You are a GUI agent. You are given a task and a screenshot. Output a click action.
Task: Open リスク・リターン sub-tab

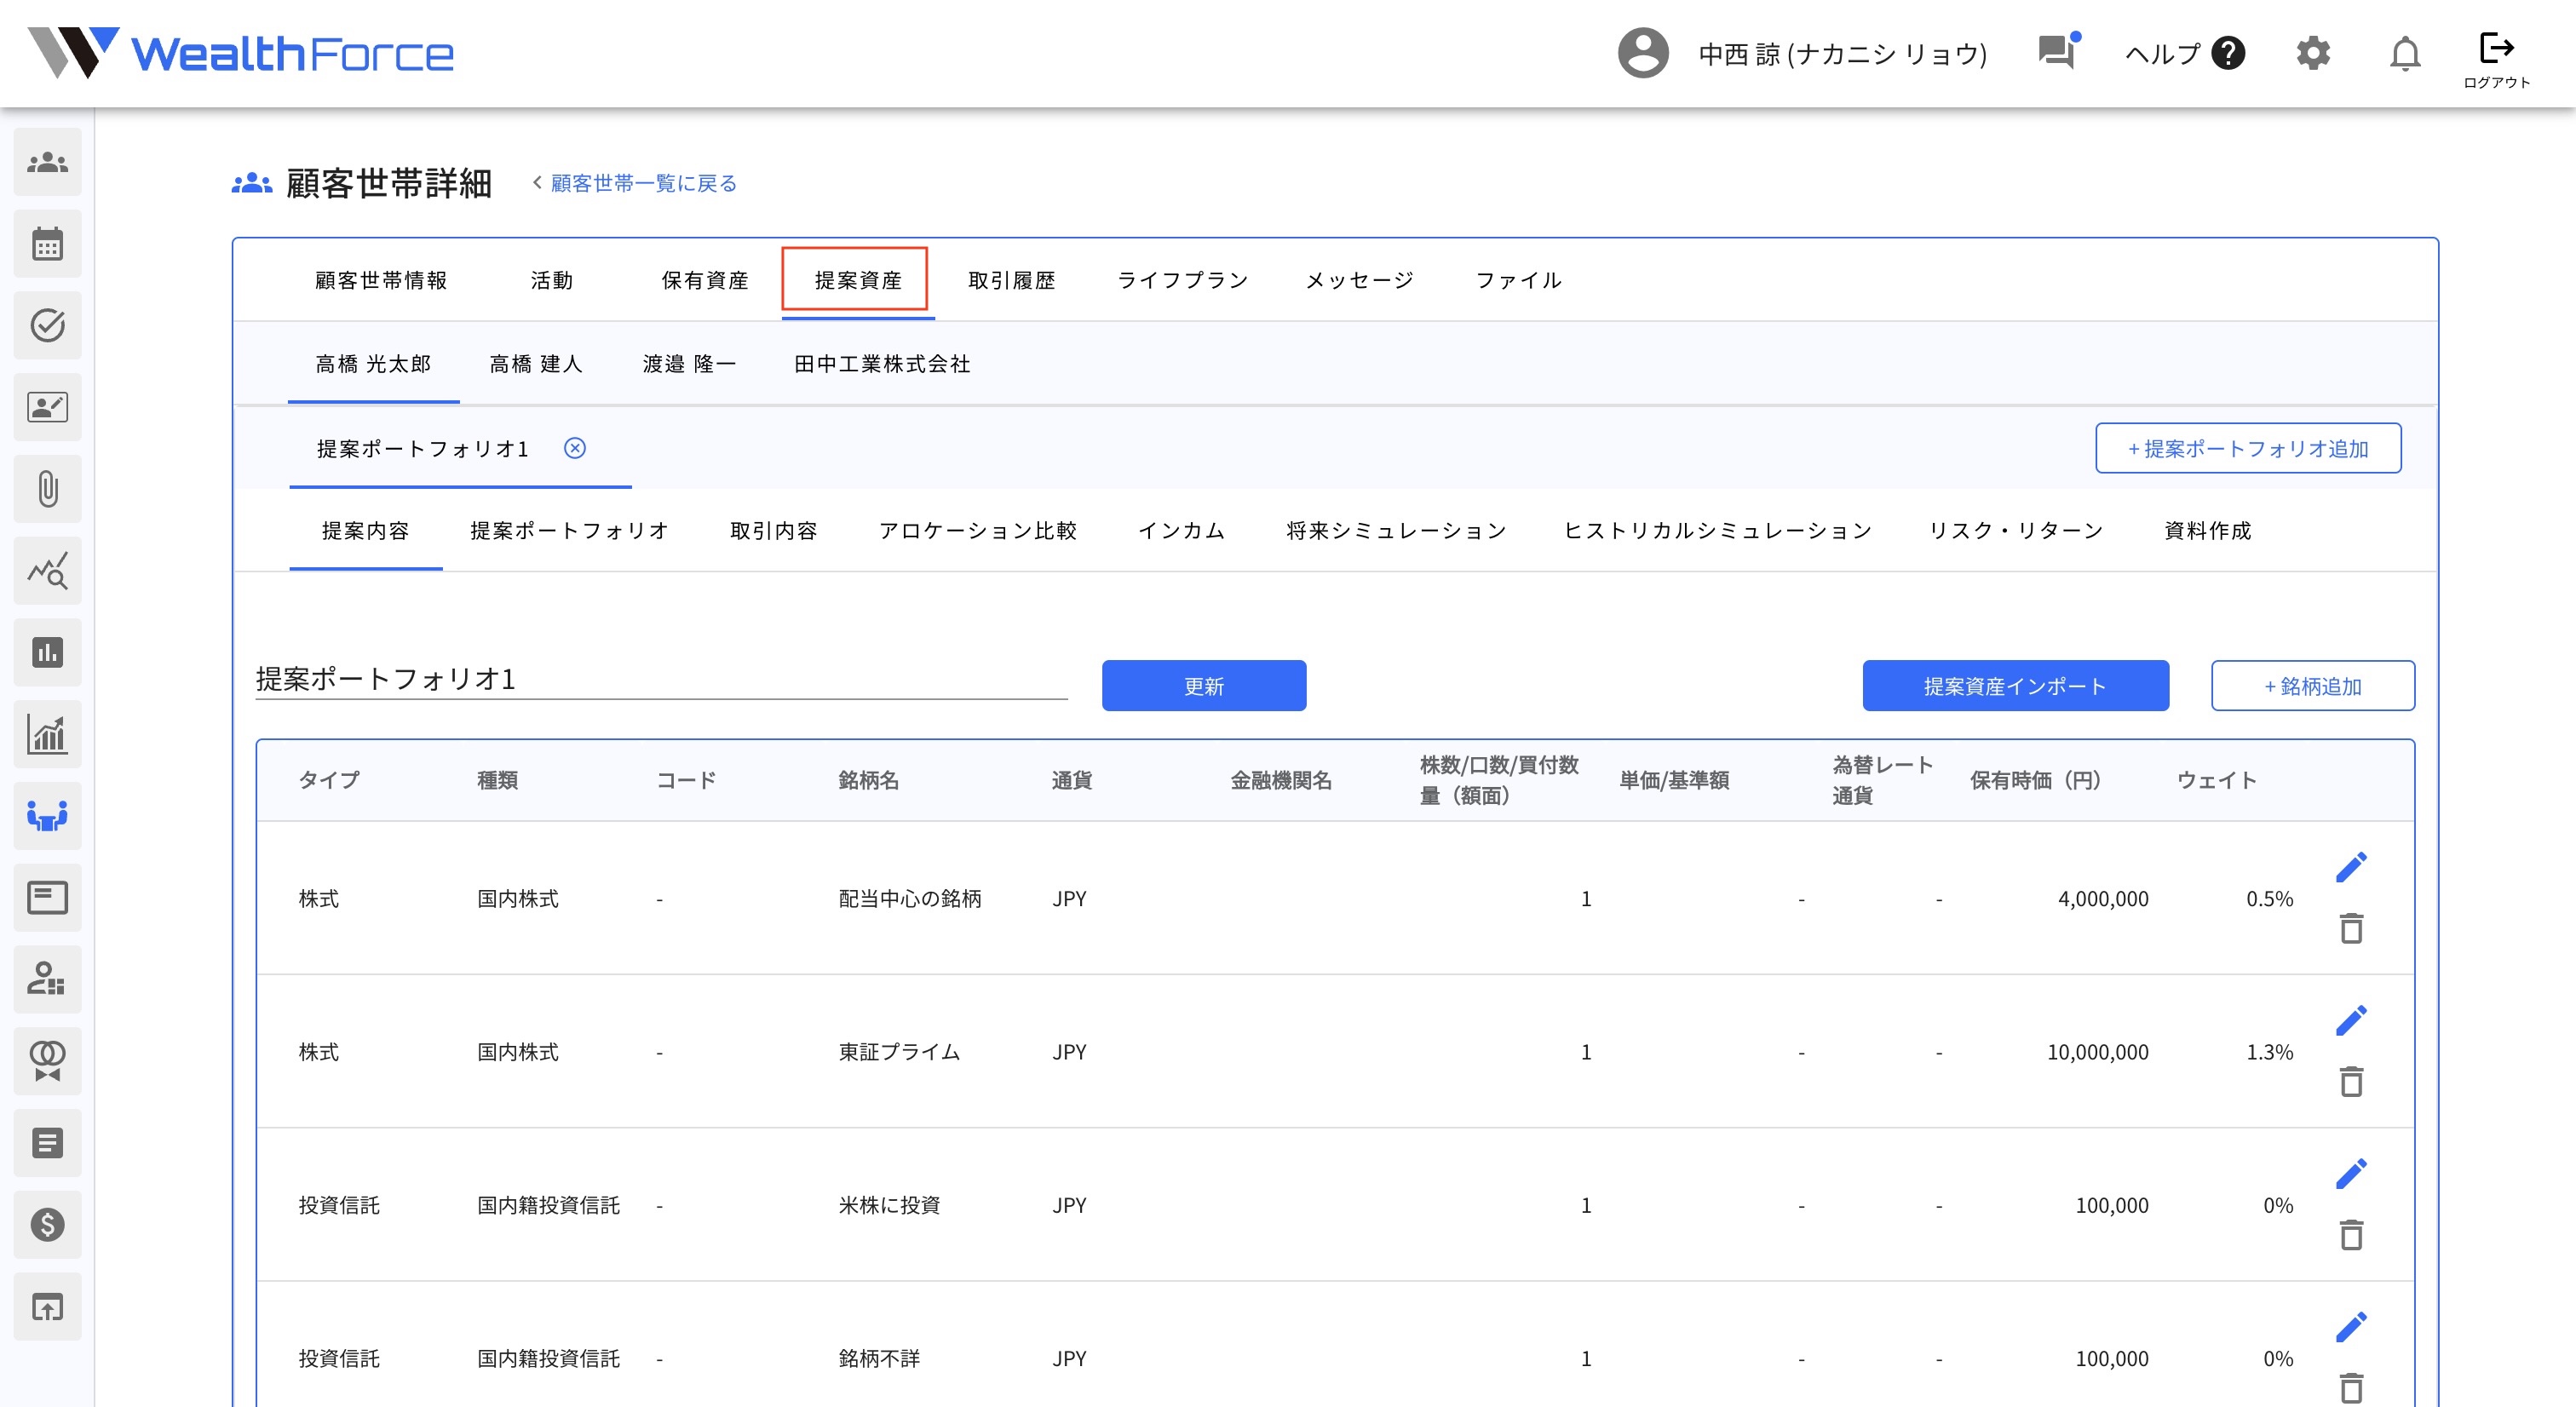tap(2016, 531)
